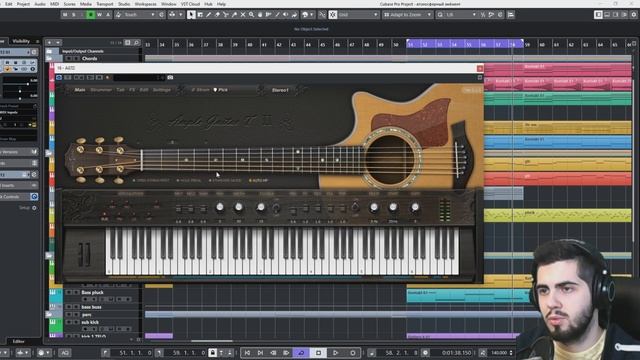640x360 pixels.
Task: Click the AUTO HP label under fretboard
Action: point(259,180)
